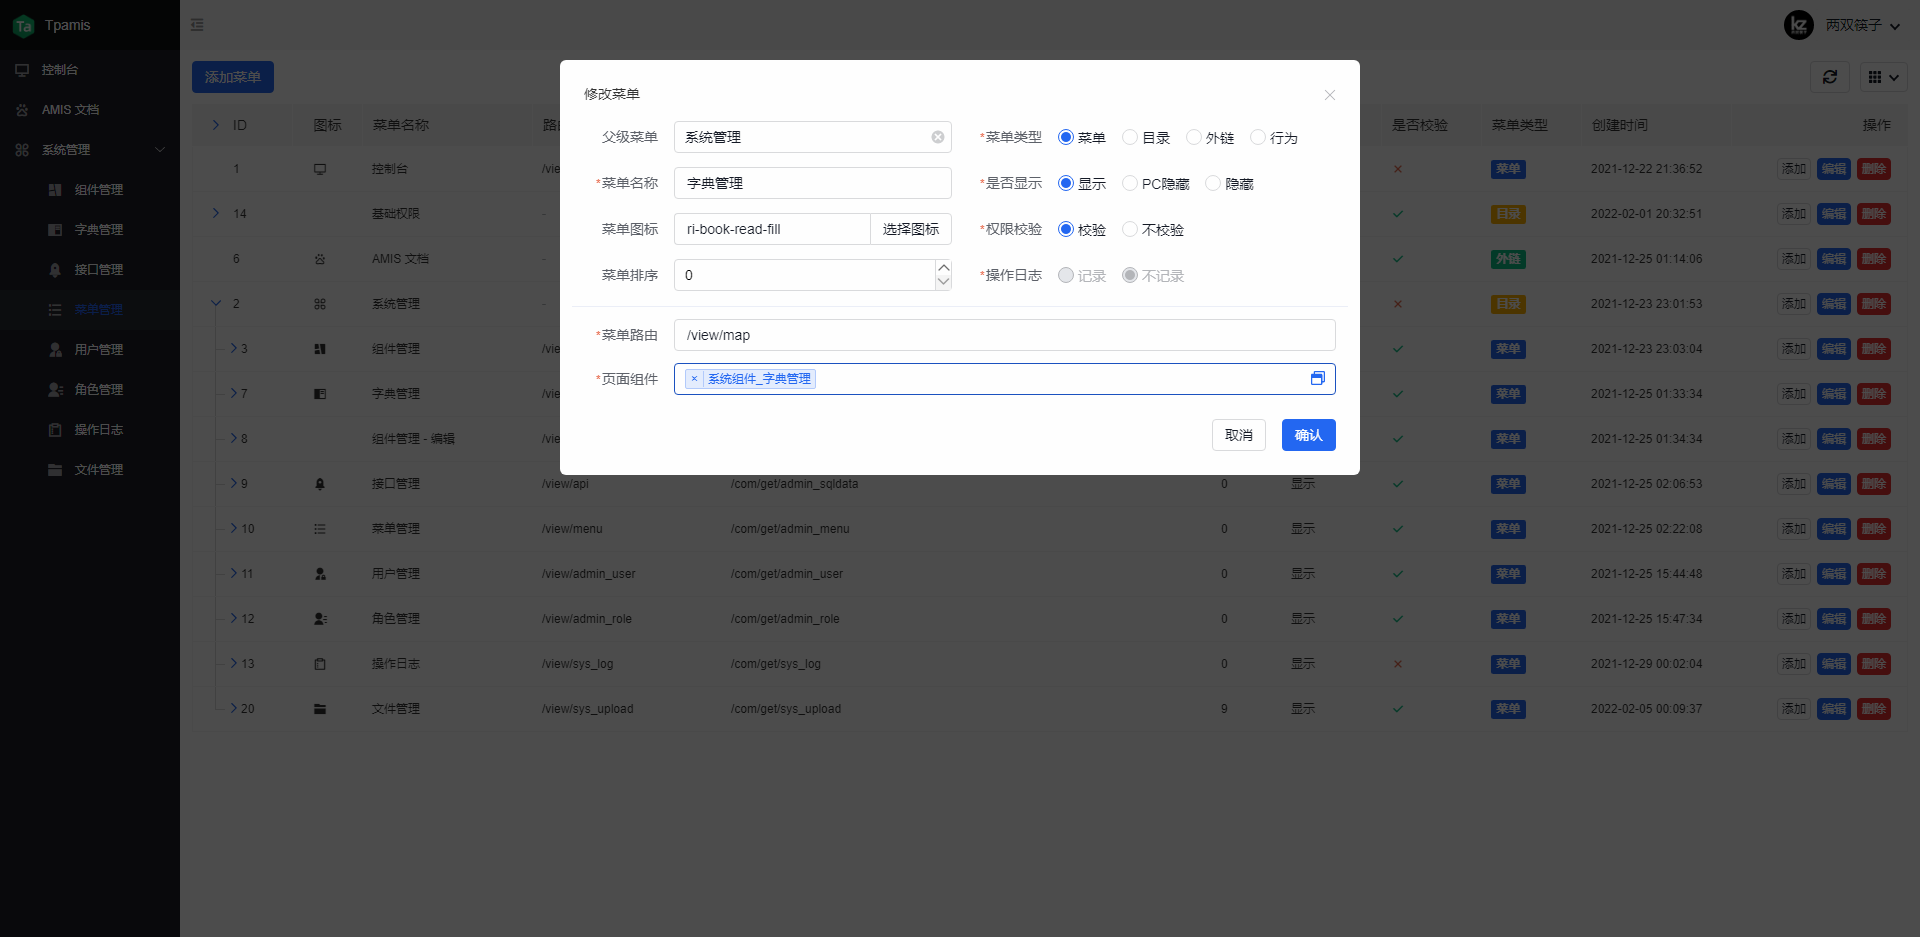1920x937 pixels.
Task: Expand table row 9 接口管理
Action: [233, 483]
